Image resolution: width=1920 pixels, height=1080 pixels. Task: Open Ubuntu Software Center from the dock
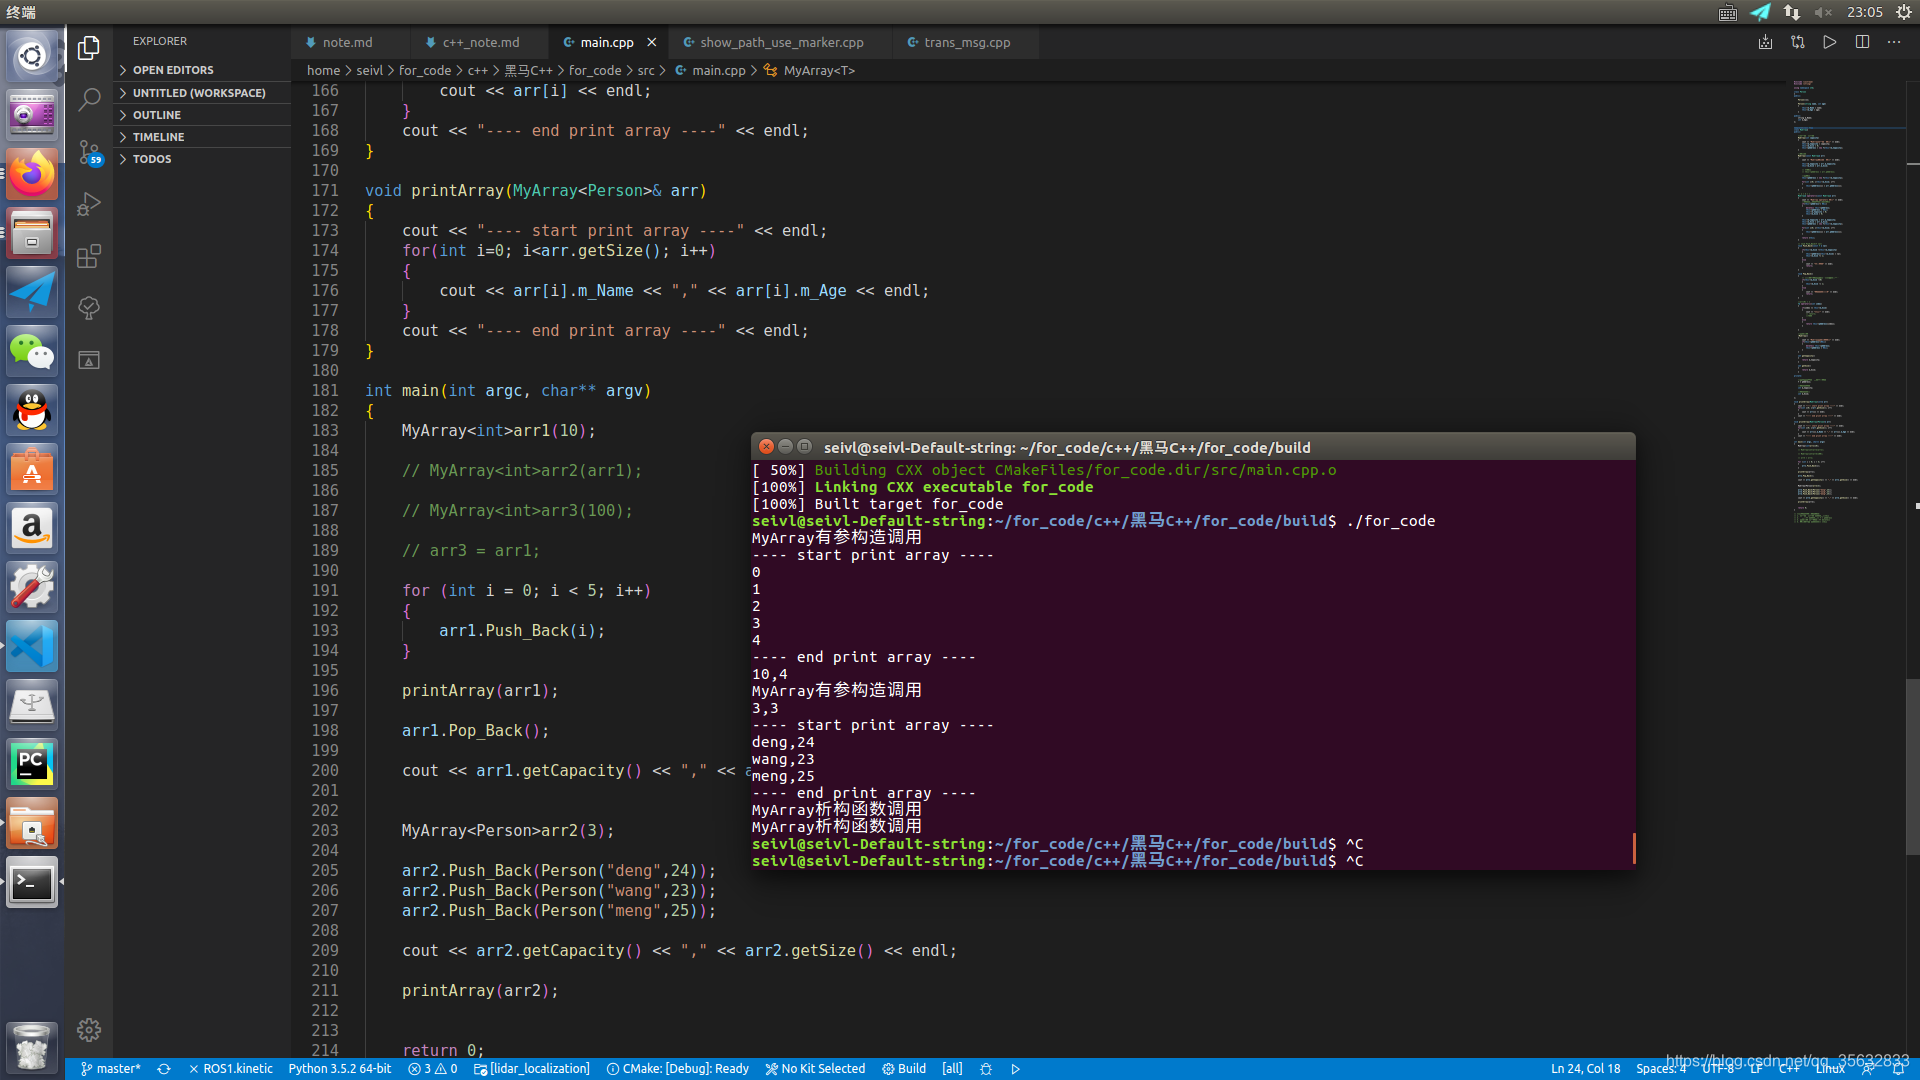point(32,469)
